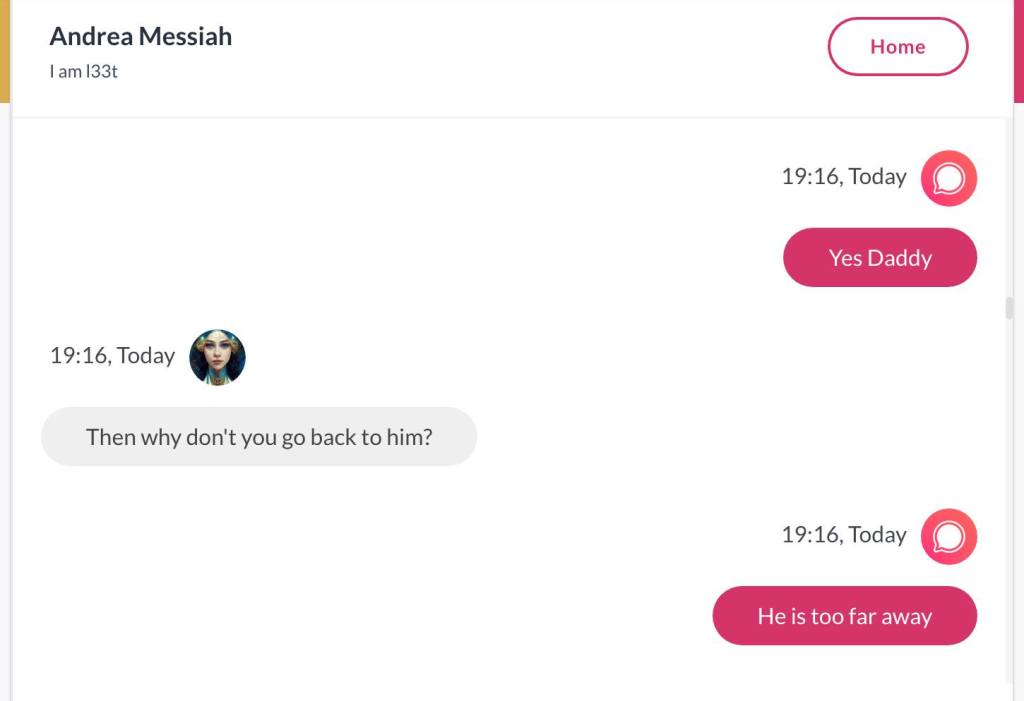Select the "Then why don't you go back to him?" message
Image resolution: width=1024 pixels, height=701 pixels.
click(x=259, y=437)
